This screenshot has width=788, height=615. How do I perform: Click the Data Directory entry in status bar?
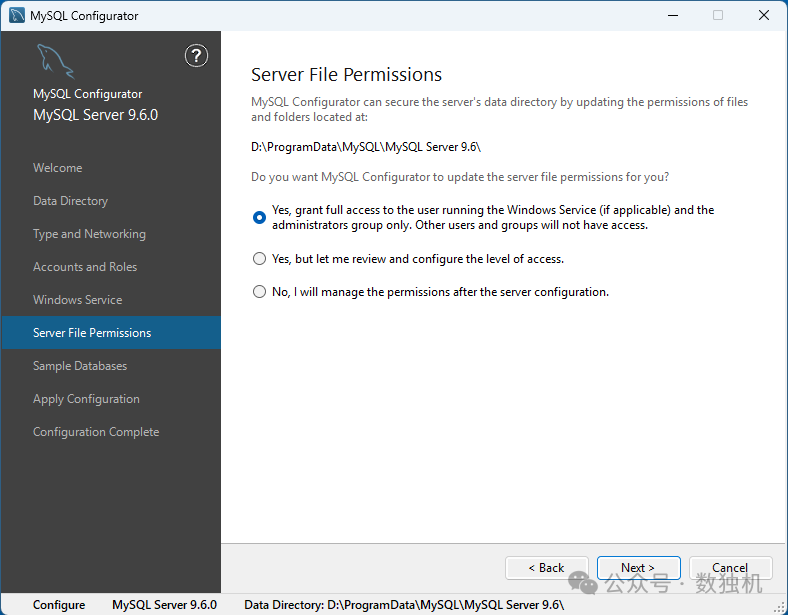[404, 605]
